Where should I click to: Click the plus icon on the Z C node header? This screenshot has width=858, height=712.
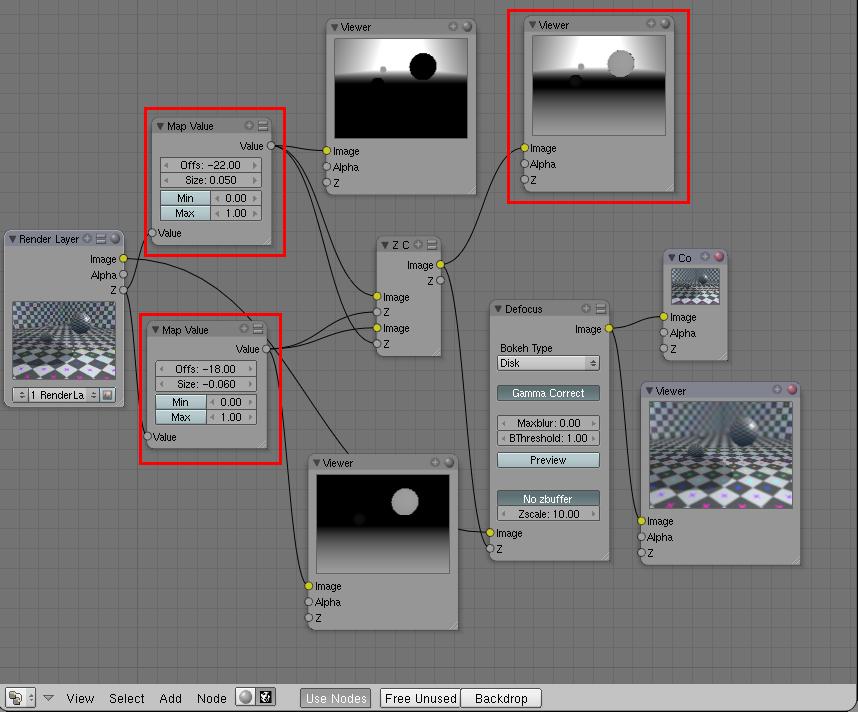(418, 244)
